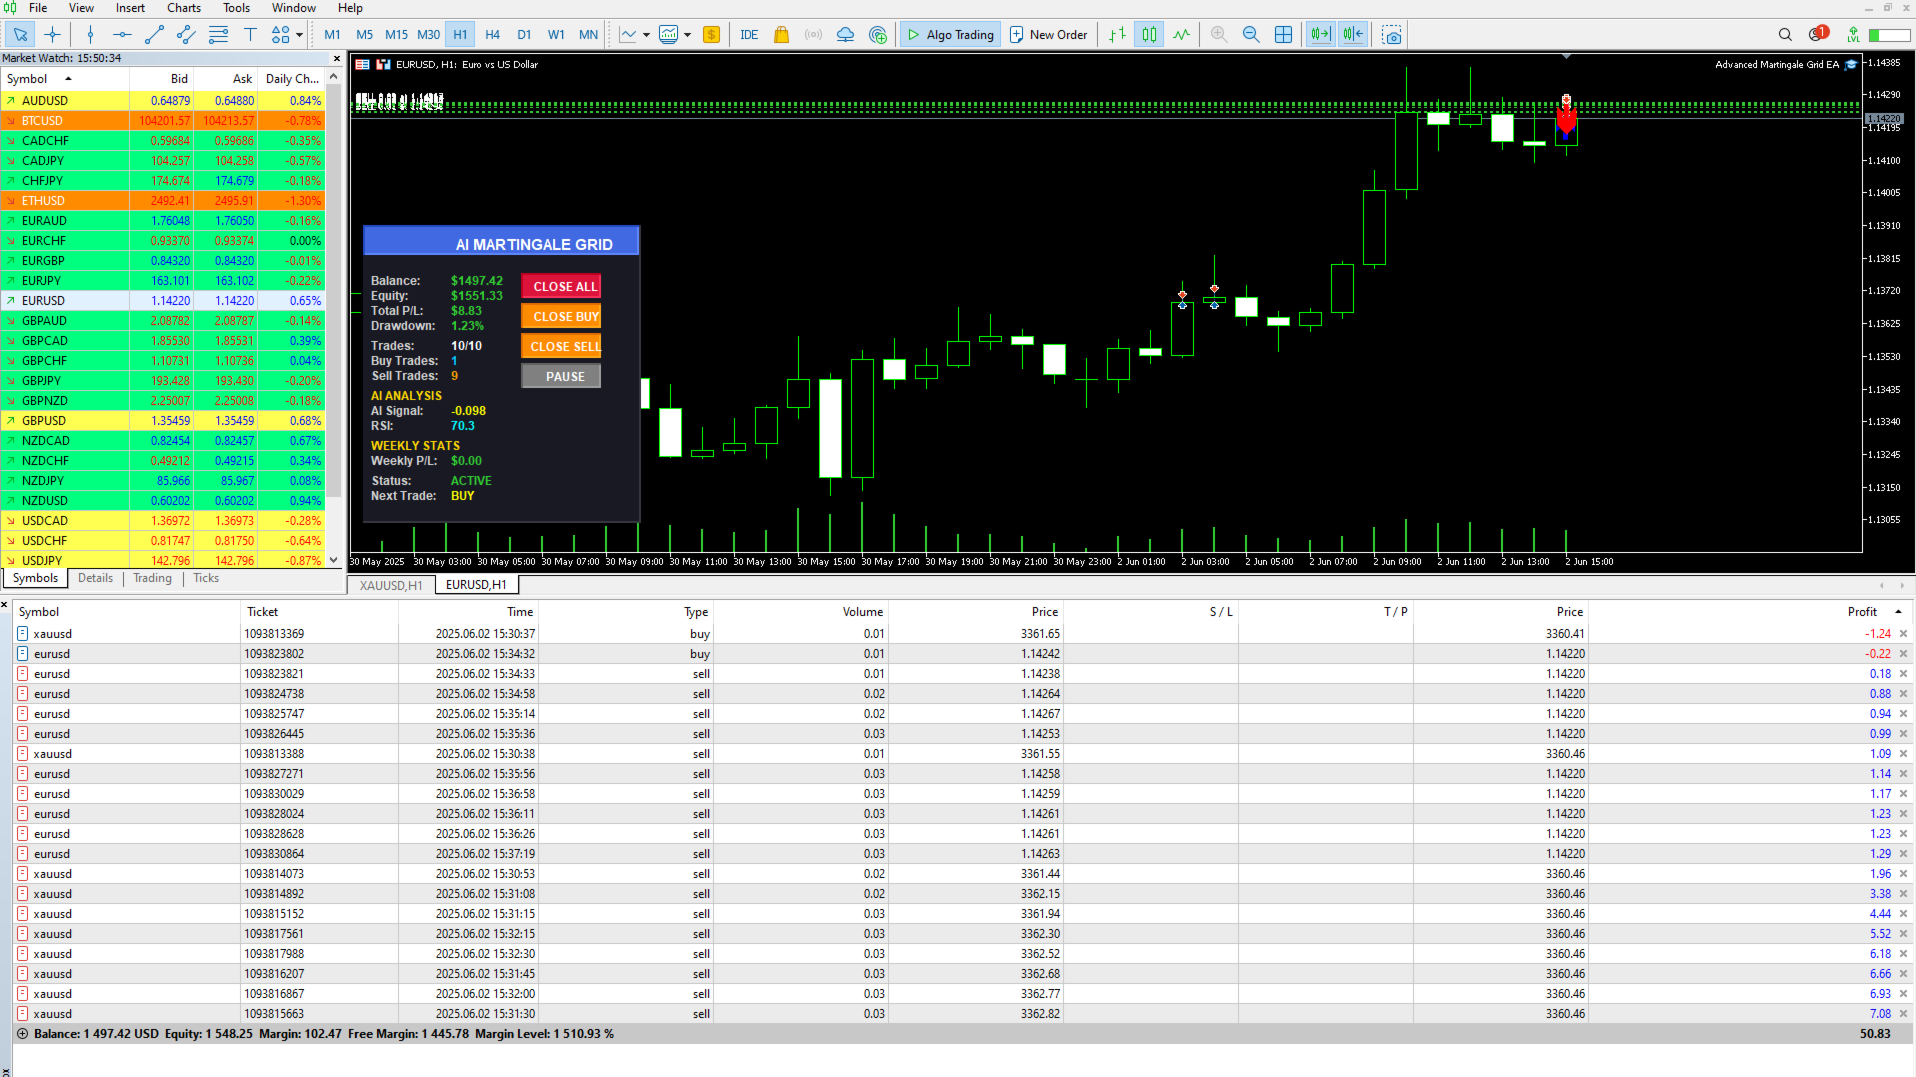Open the line studies dropdown
The height and width of the screenshot is (1077, 1916).
tap(296, 34)
